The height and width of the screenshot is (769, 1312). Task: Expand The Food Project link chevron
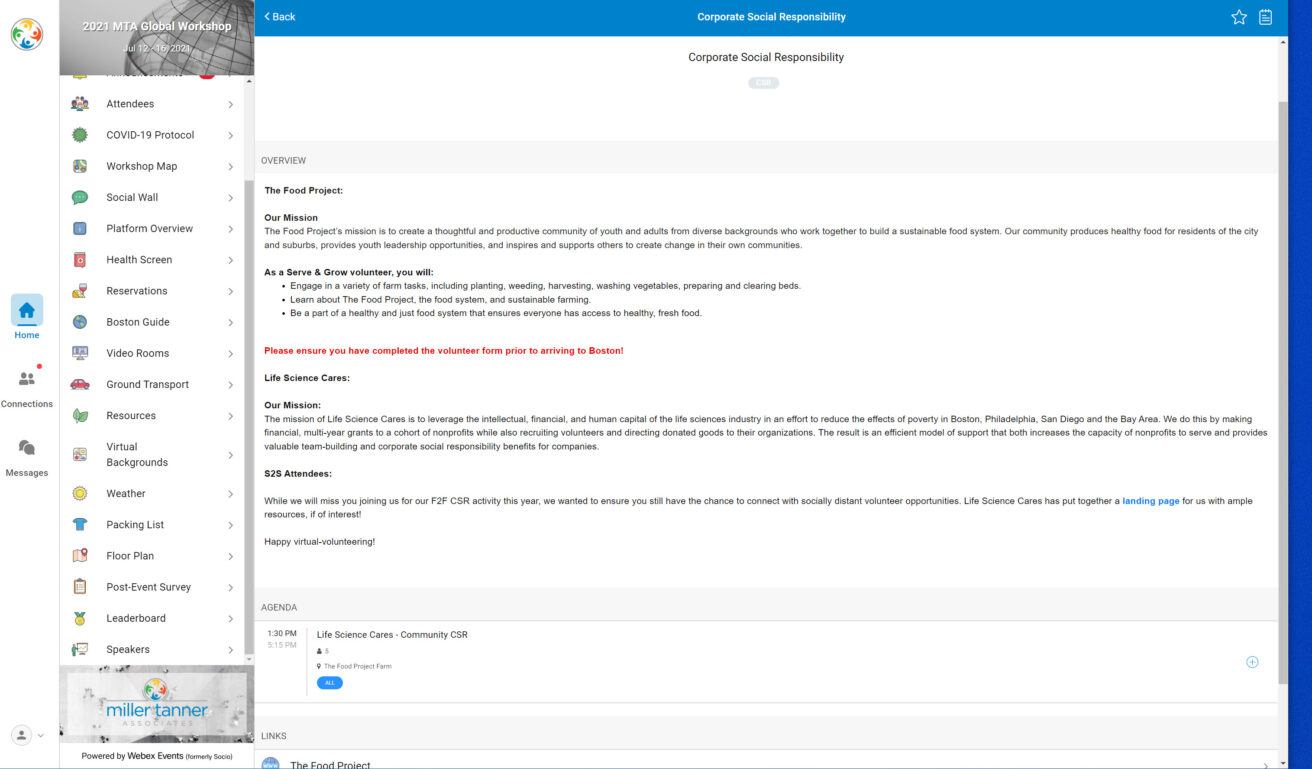coord(1266,765)
